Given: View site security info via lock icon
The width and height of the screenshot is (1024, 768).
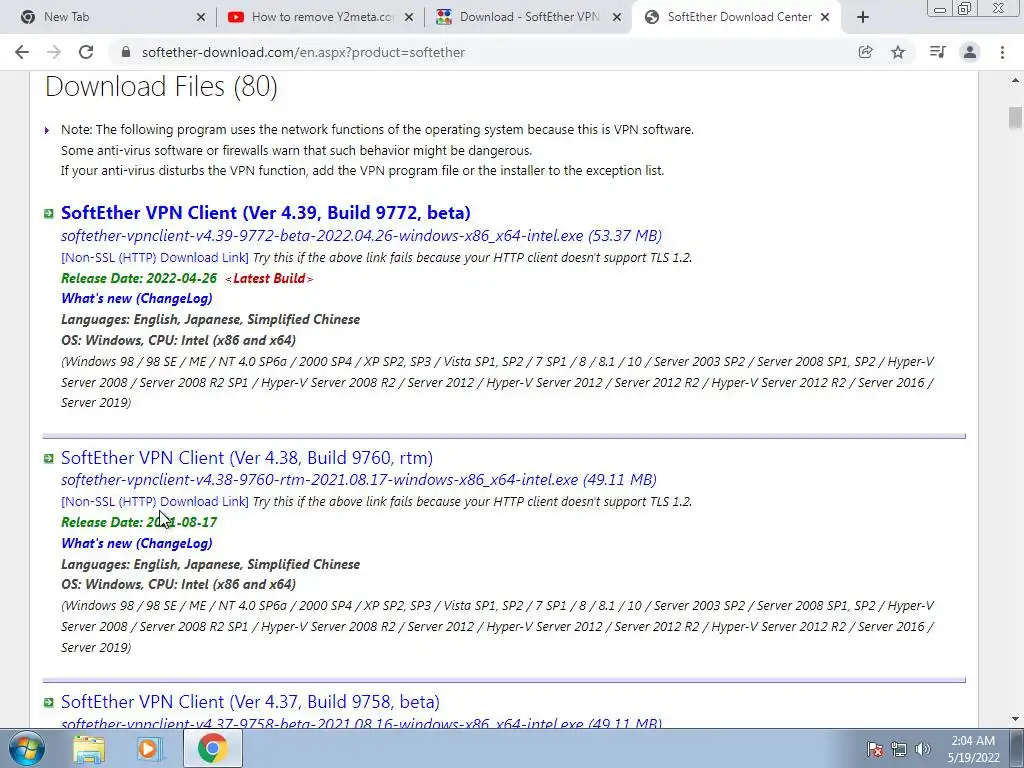Looking at the screenshot, I should [126, 52].
